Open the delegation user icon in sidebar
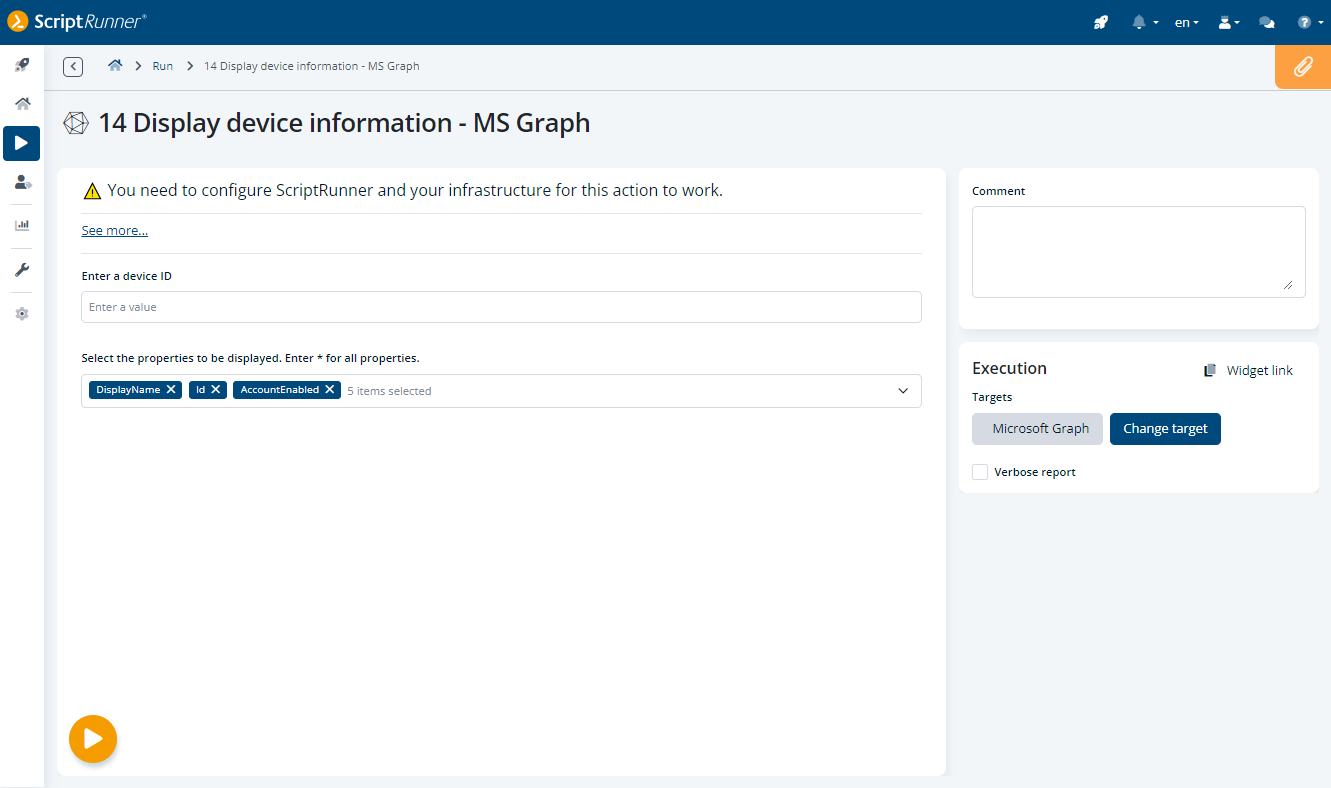Image resolution: width=1331 pixels, height=788 pixels. (22, 182)
